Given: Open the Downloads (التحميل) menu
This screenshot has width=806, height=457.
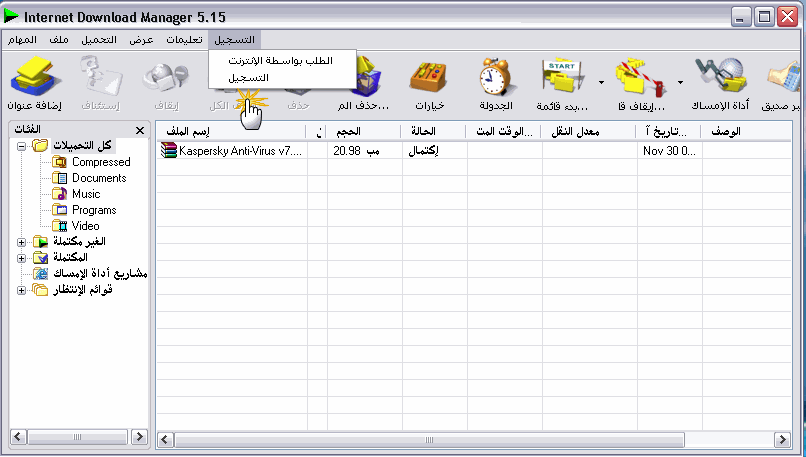Looking at the screenshot, I should point(99,40).
